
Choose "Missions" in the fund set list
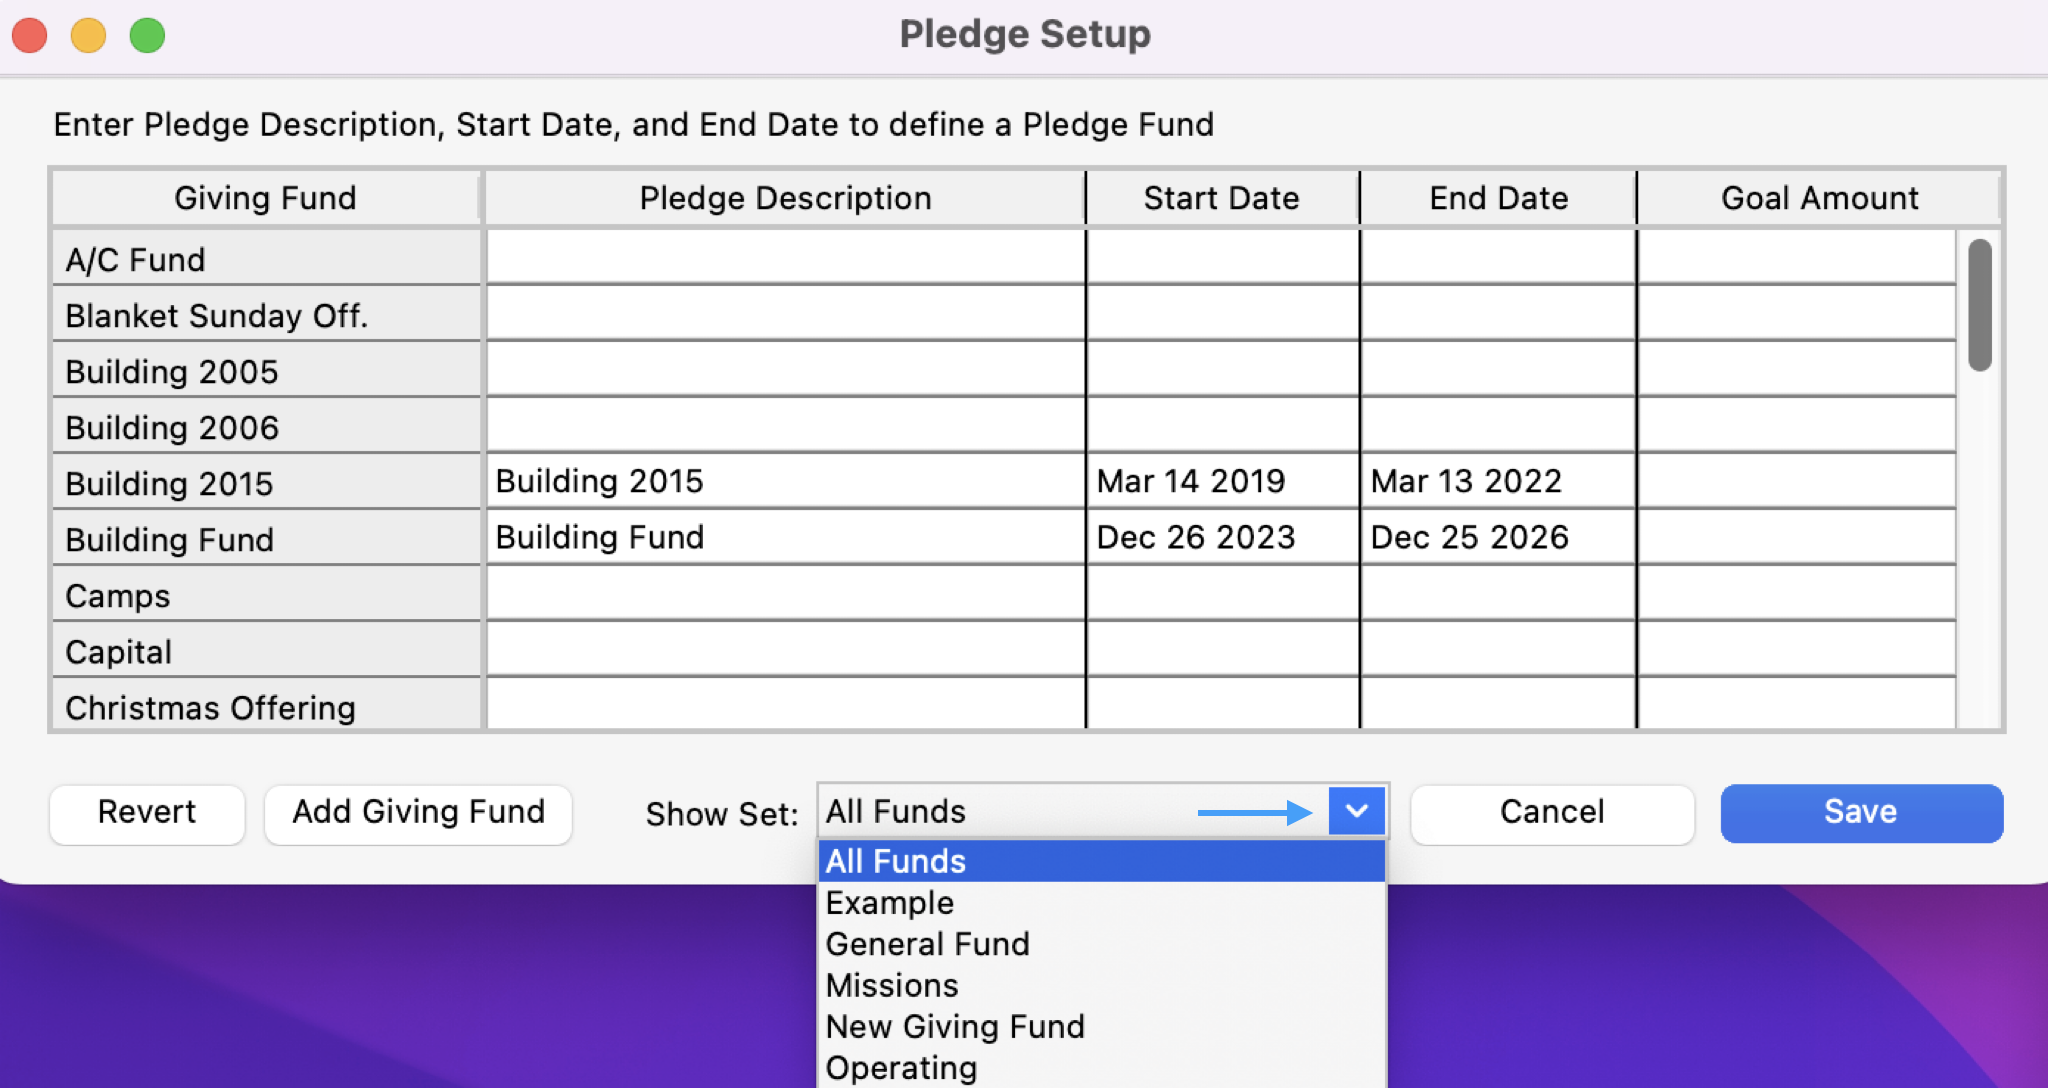(890, 984)
